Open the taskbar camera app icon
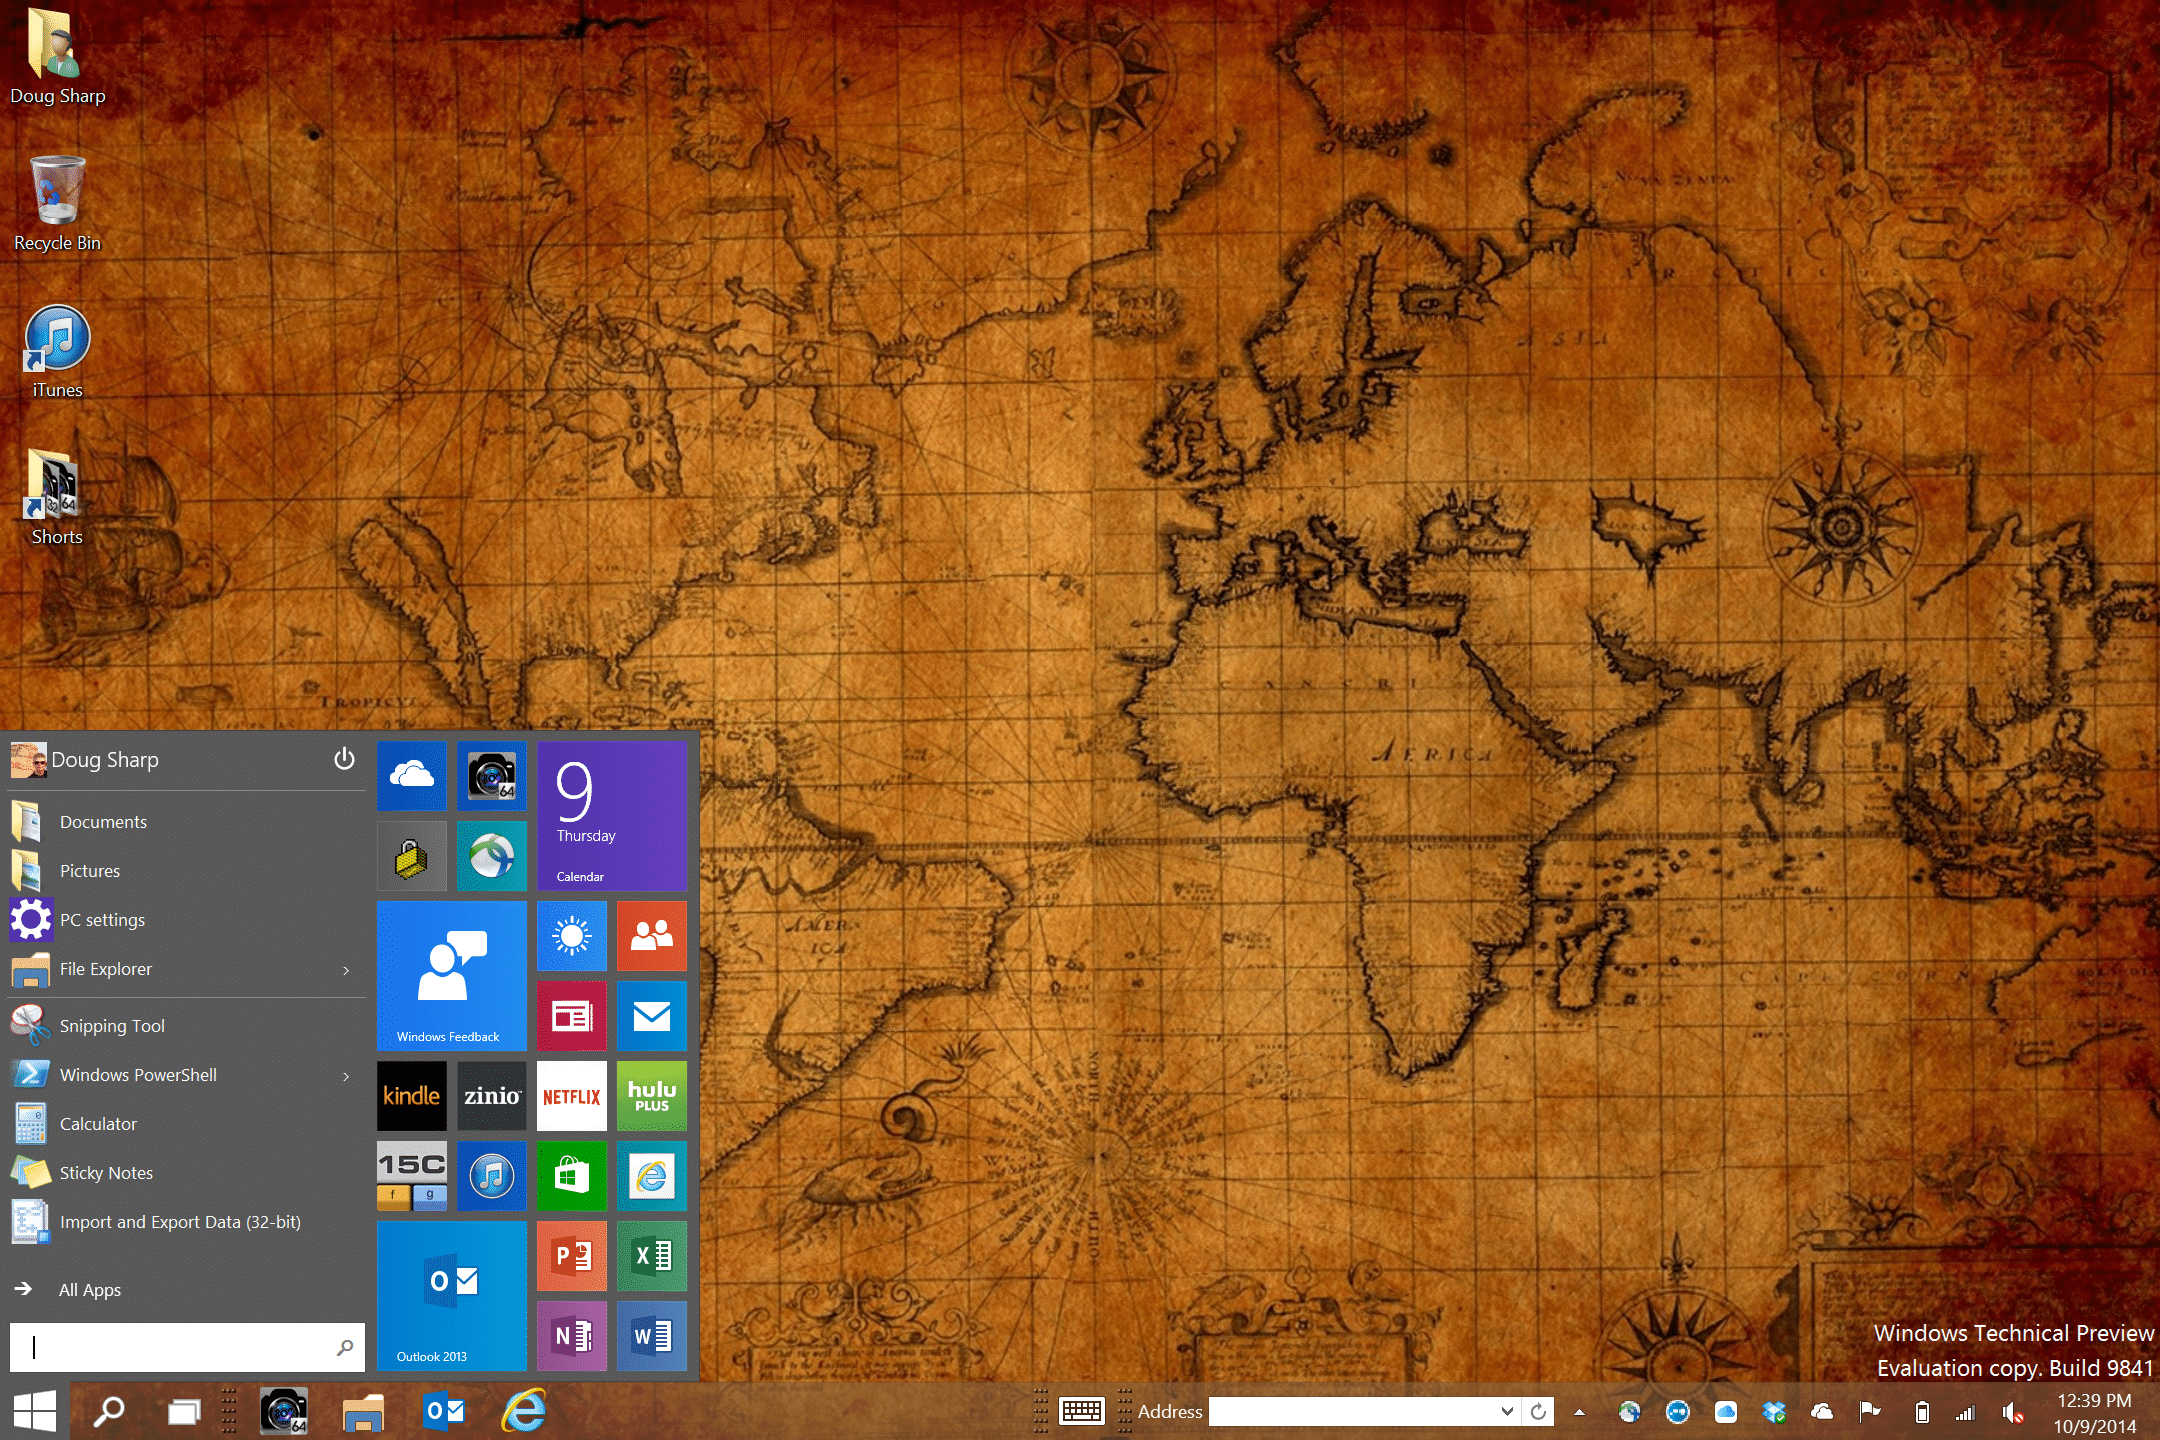Image resolution: width=2160 pixels, height=1440 pixels. pyautogui.click(x=284, y=1411)
